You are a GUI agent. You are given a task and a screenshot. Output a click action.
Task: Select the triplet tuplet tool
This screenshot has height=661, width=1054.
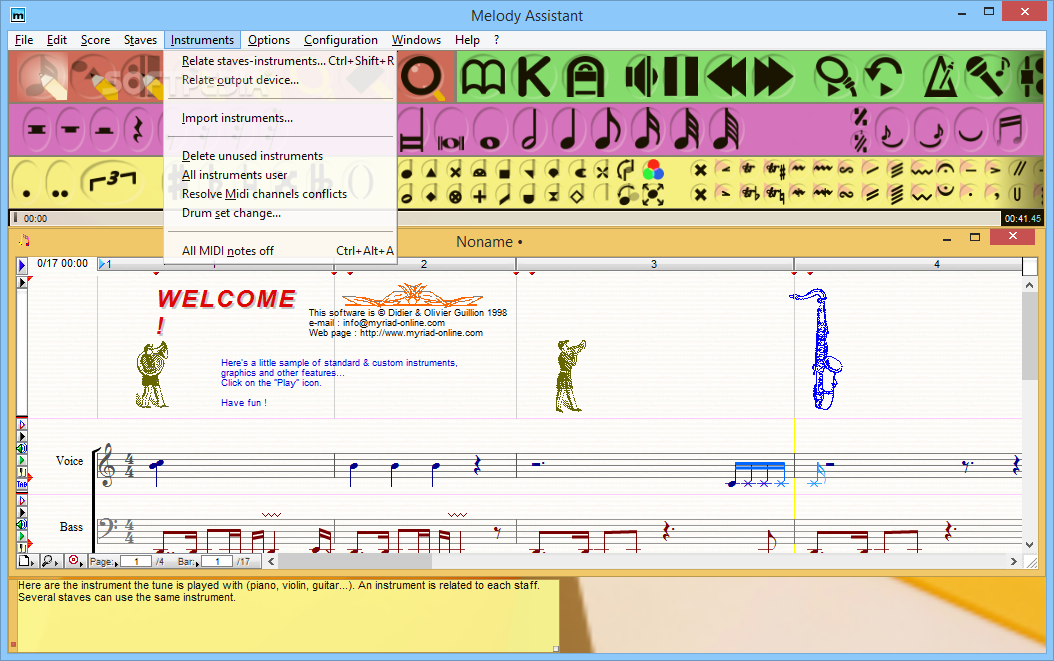pos(112,180)
